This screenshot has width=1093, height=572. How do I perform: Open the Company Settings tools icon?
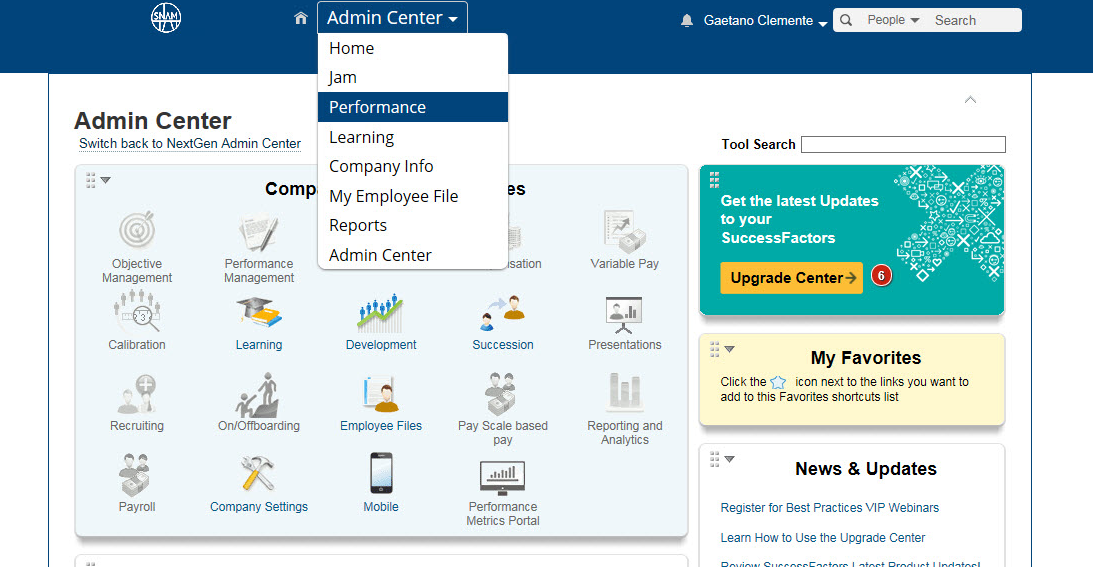259,474
